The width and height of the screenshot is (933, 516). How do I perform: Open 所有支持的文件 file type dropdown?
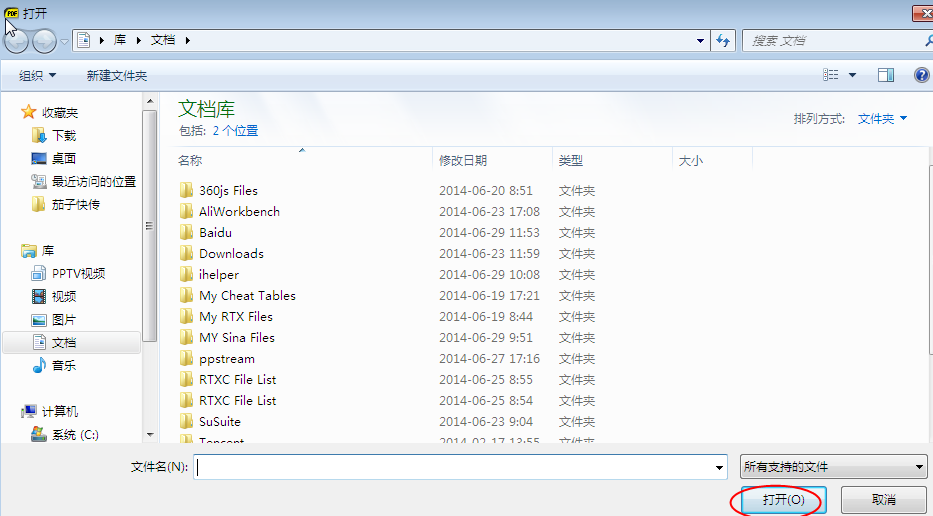pyautogui.click(x=834, y=467)
